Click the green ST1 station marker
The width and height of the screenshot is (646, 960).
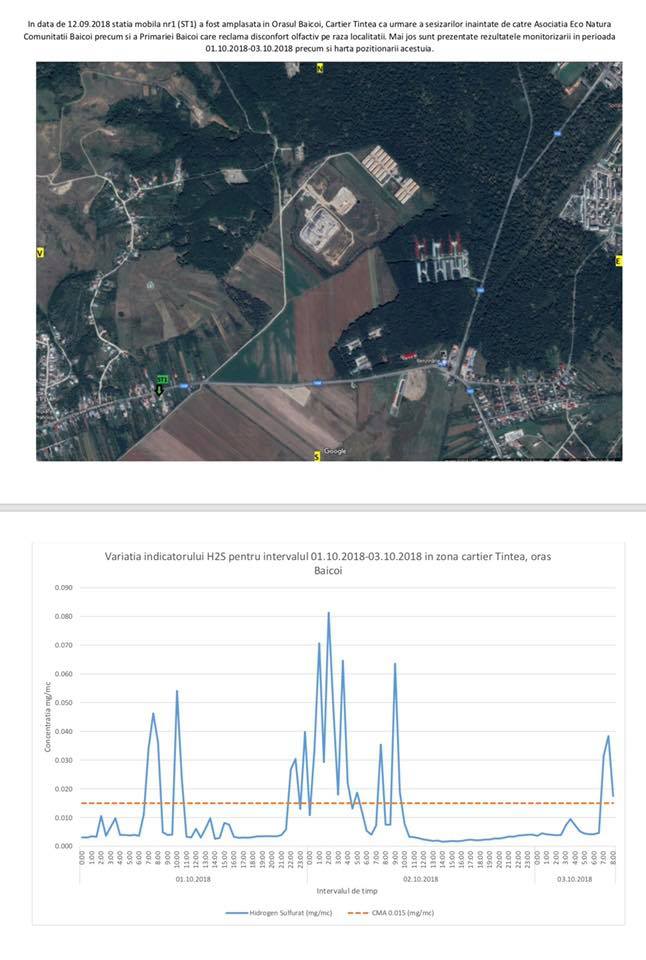[x=161, y=380]
